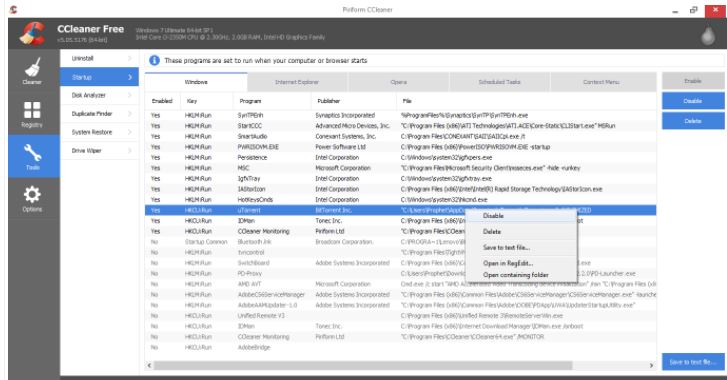The image size is (727, 380).
Task: Click the CCleaner logo in header
Action: pyautogui.click(x=32, y=33)
